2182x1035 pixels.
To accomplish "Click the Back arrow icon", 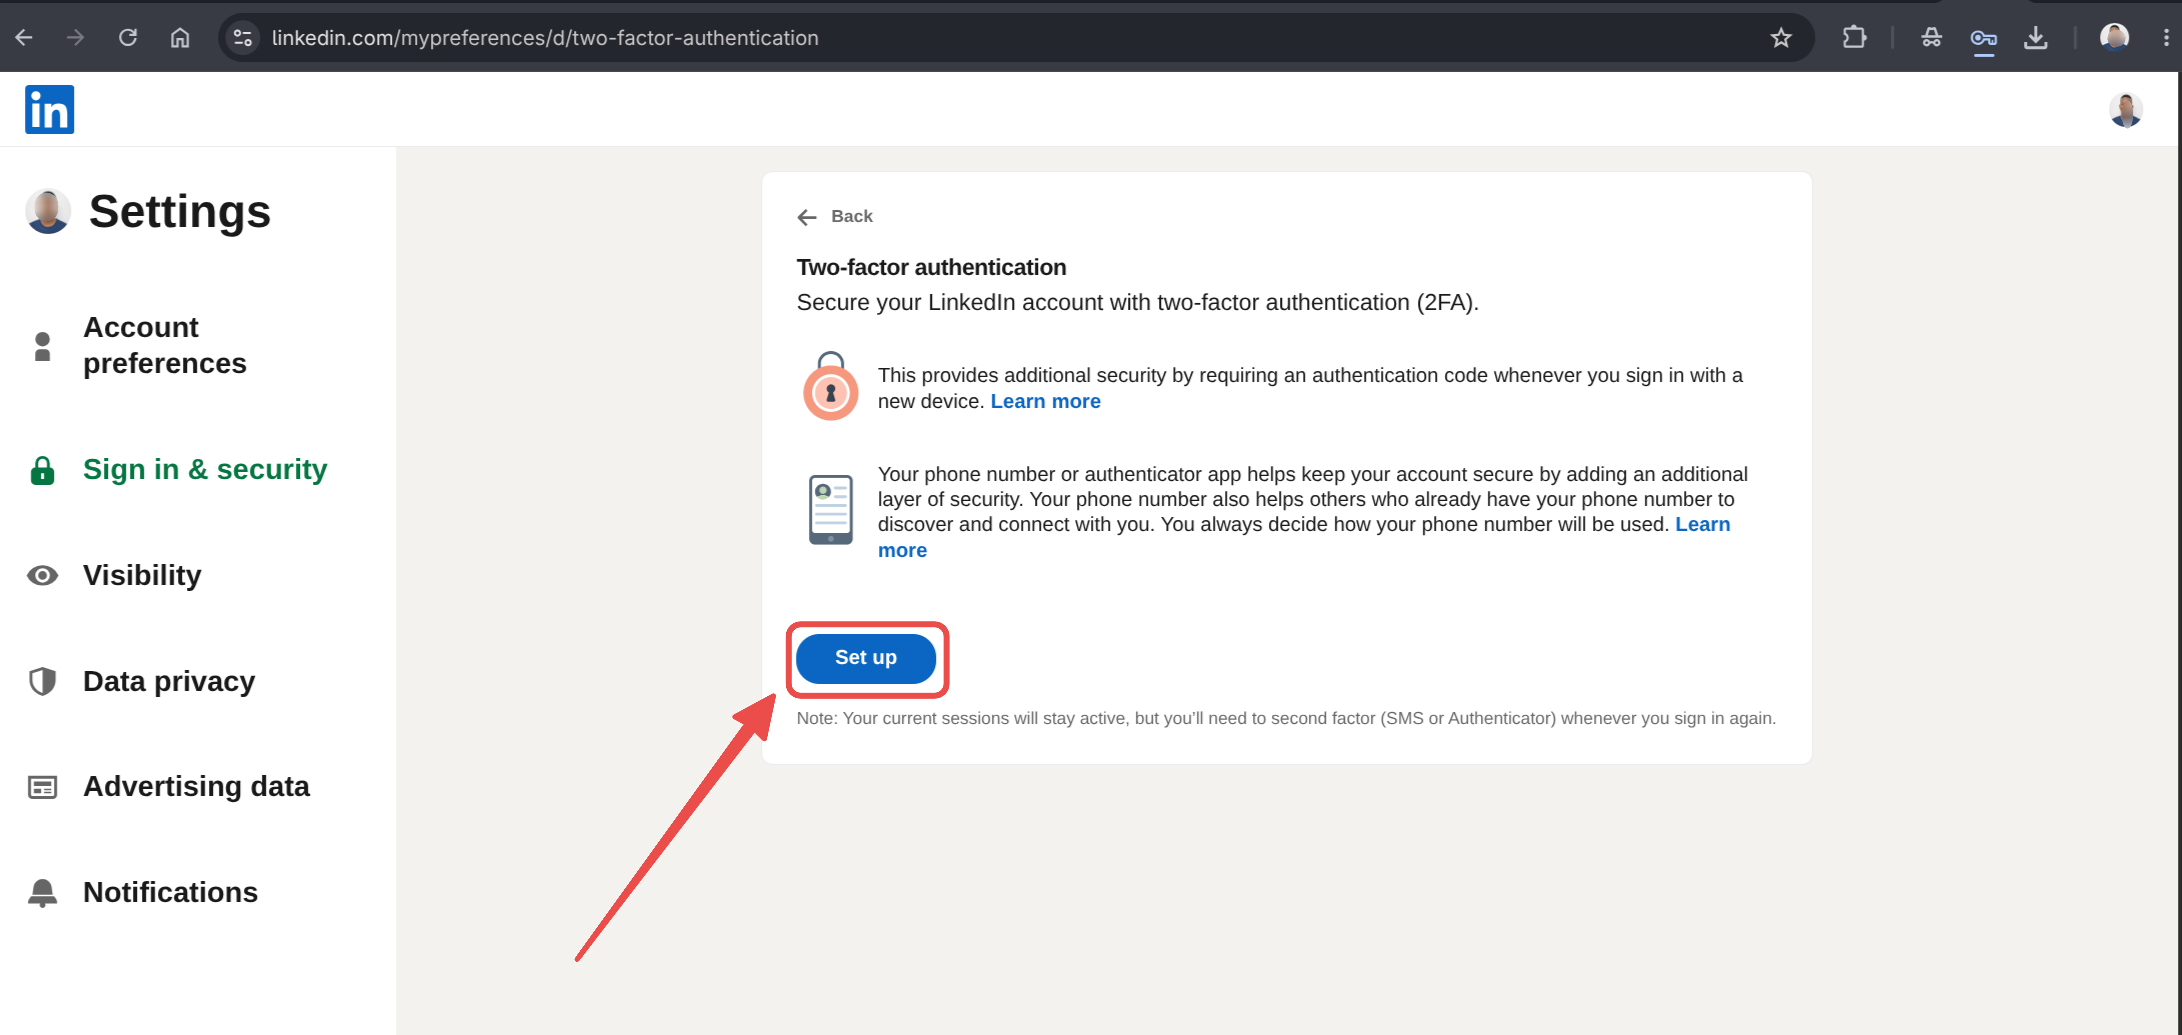I will 807,217.
